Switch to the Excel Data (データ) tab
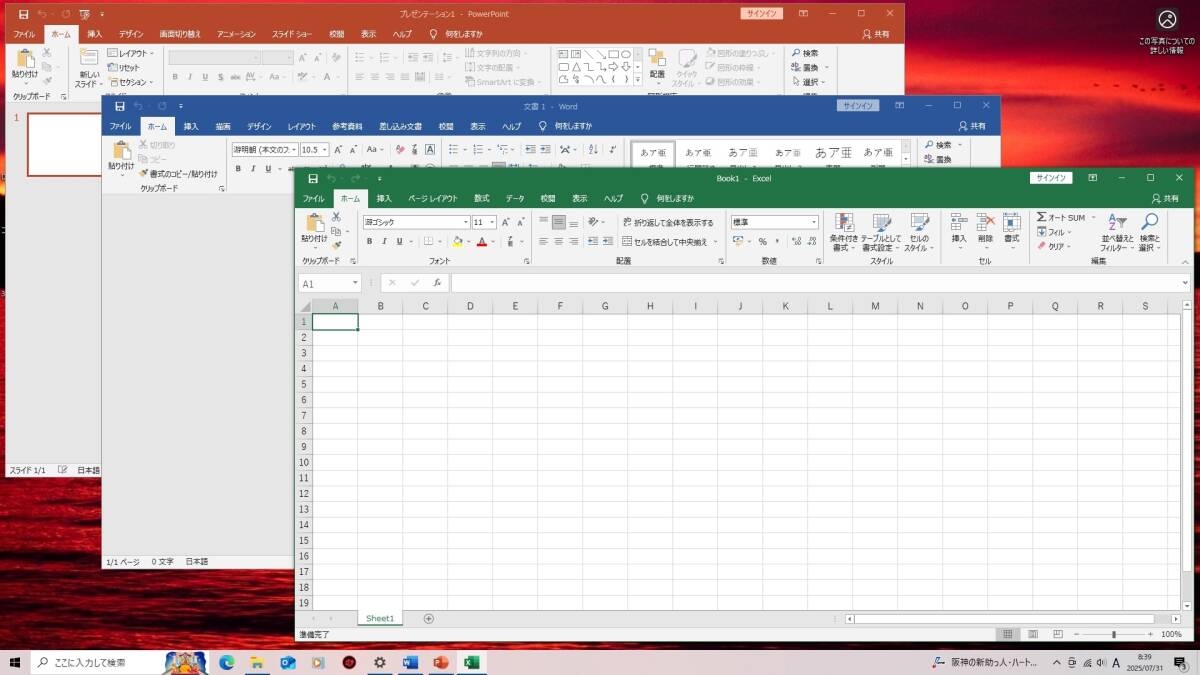The height and width of the screenshot is (675, 1200). pos(515,199)
